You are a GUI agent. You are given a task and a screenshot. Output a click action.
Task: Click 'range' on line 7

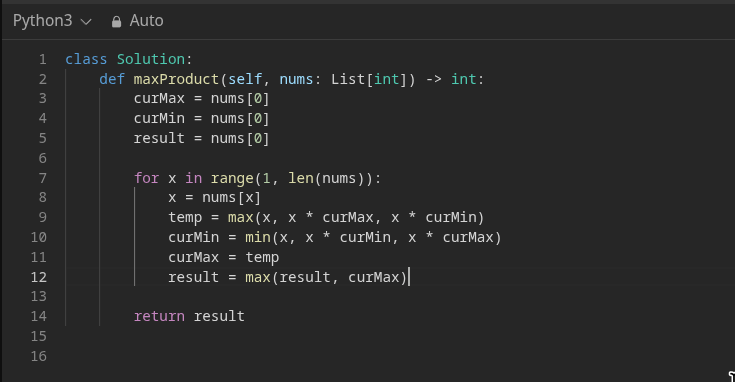232,179
